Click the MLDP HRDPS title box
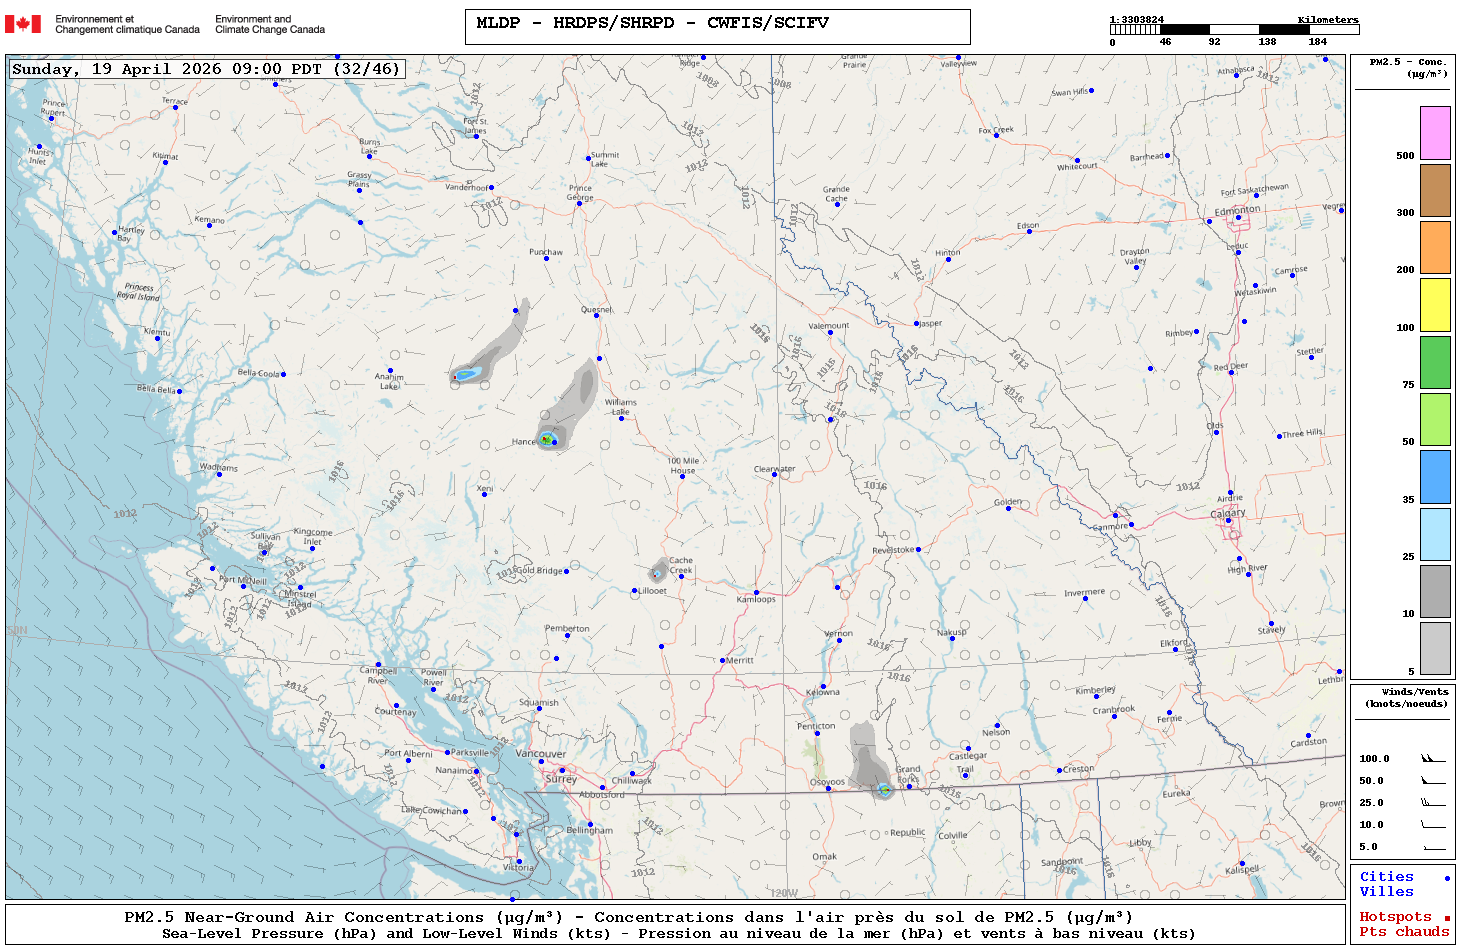The image size is (1460, 950). click(717, 26)
